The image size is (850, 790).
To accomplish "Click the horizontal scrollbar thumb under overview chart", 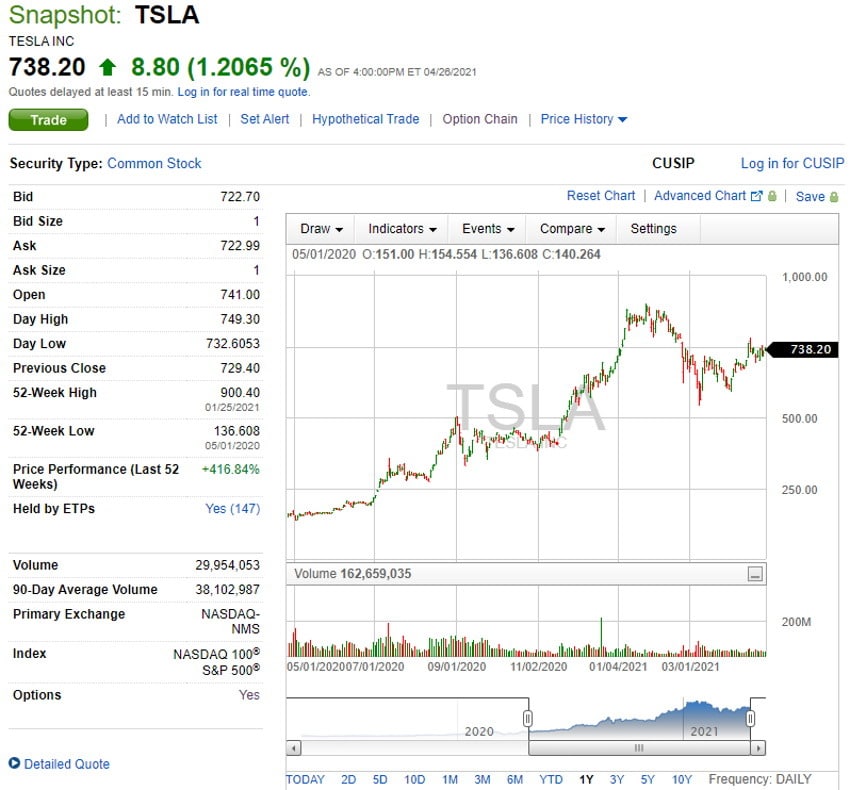I will (x=640, y=748).
